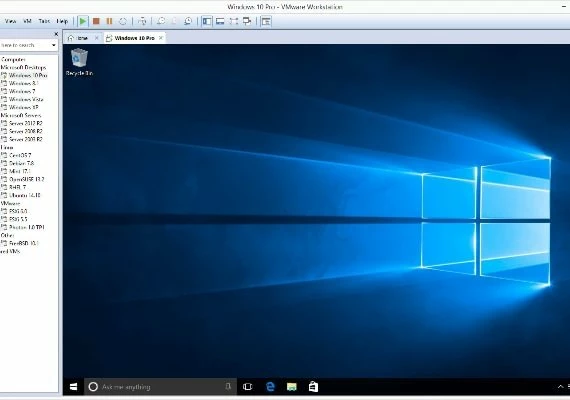The image size is (570, 400).
Task: Select My Computer at the top of the library
Action: coord(13,59)
